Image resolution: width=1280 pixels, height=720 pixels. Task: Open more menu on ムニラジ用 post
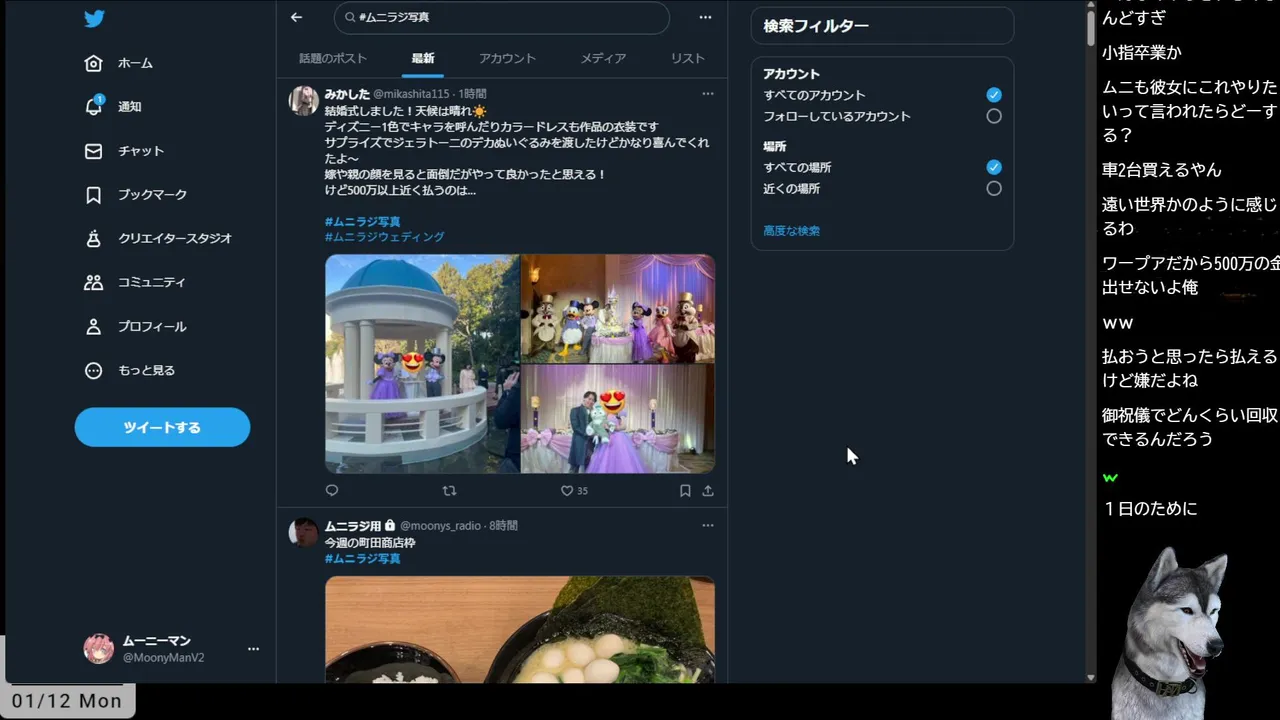pos(708,525)
